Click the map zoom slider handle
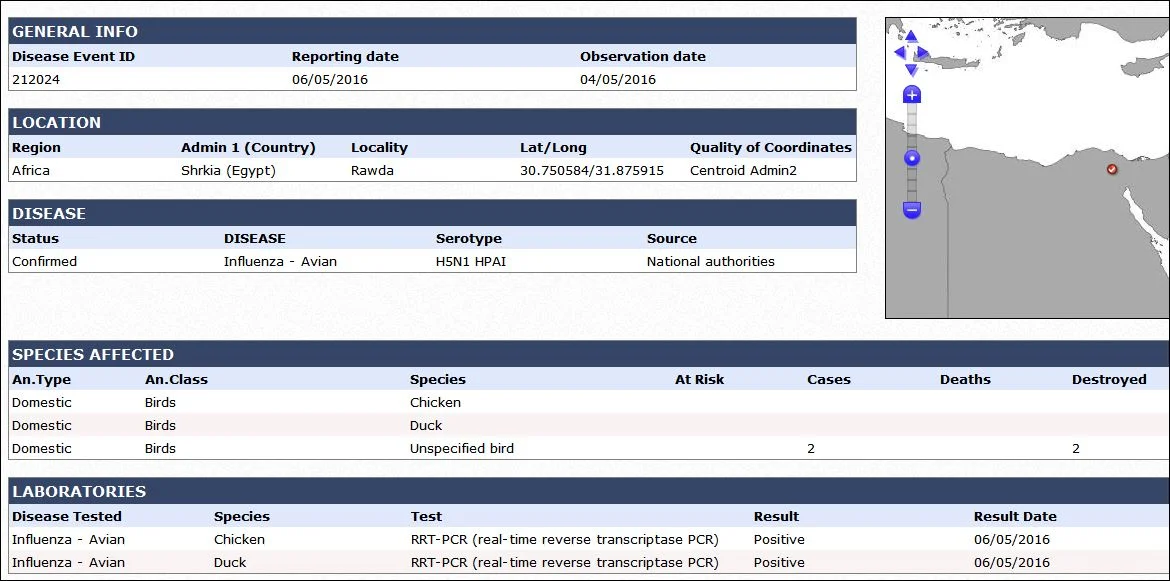The image size is (1170, 581). 912,159
